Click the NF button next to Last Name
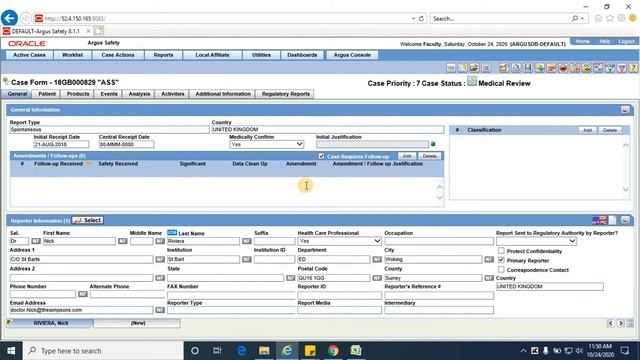Screen dimensions: 640x360 [247, 241]
